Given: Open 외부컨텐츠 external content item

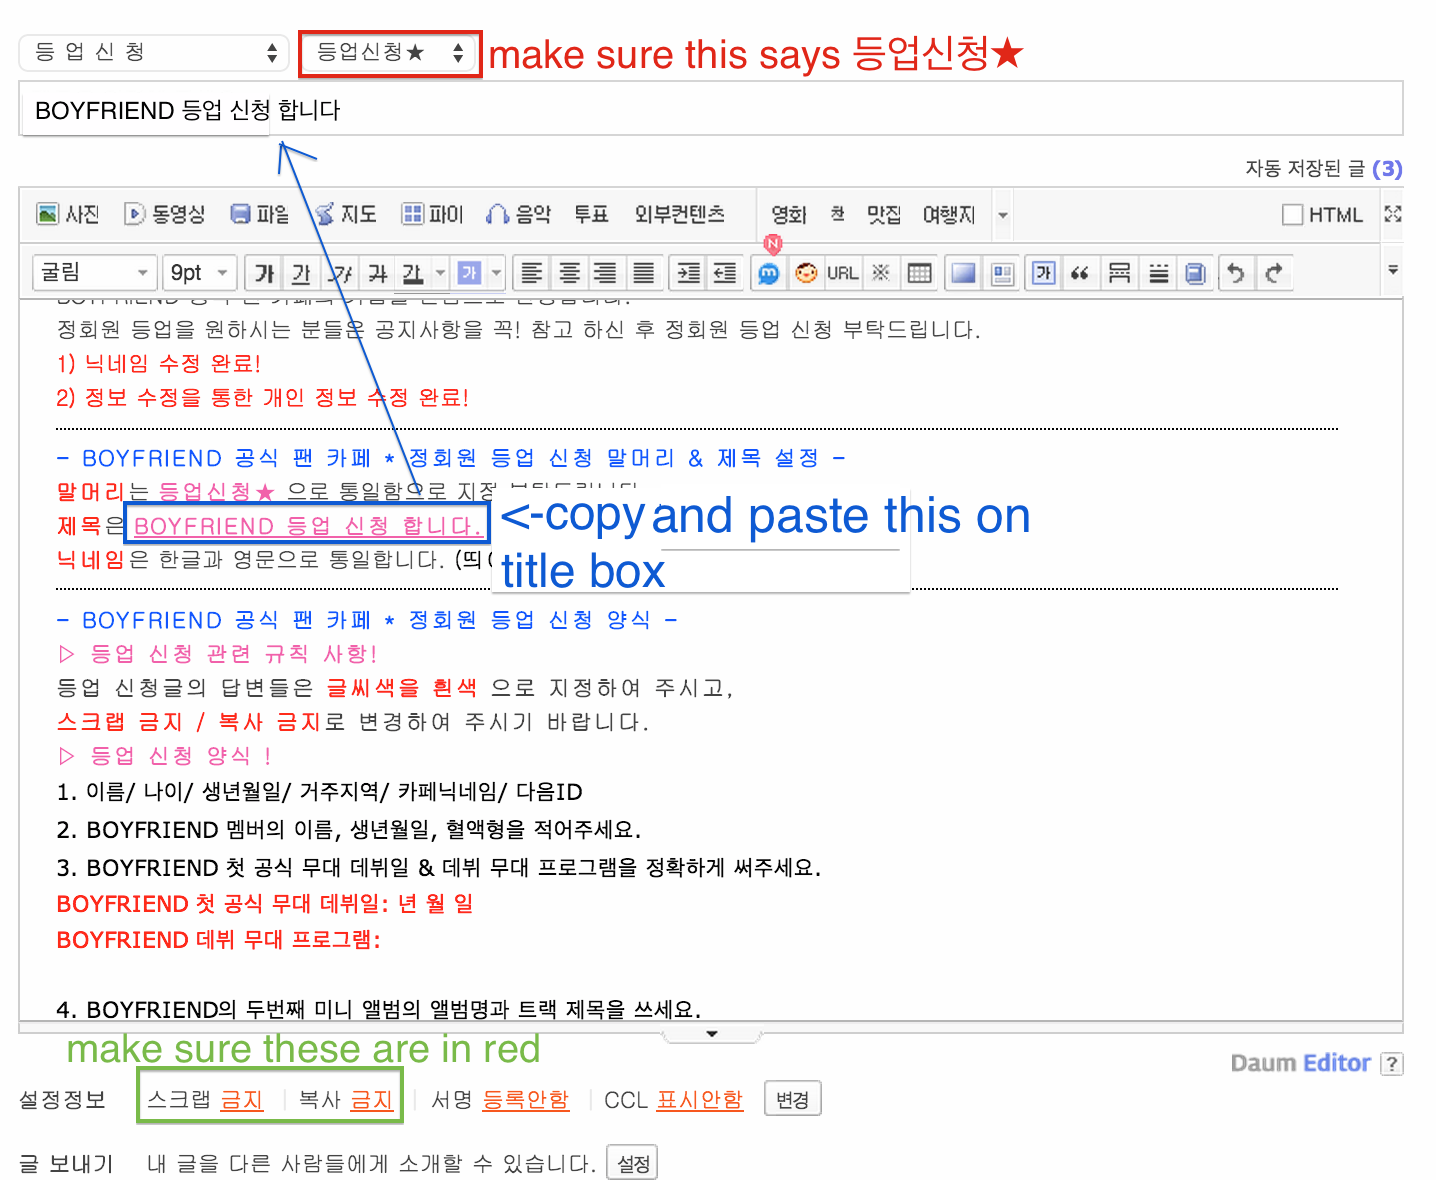Looking at the screenshot, I should pyautogui.click(x=679, y=214).
